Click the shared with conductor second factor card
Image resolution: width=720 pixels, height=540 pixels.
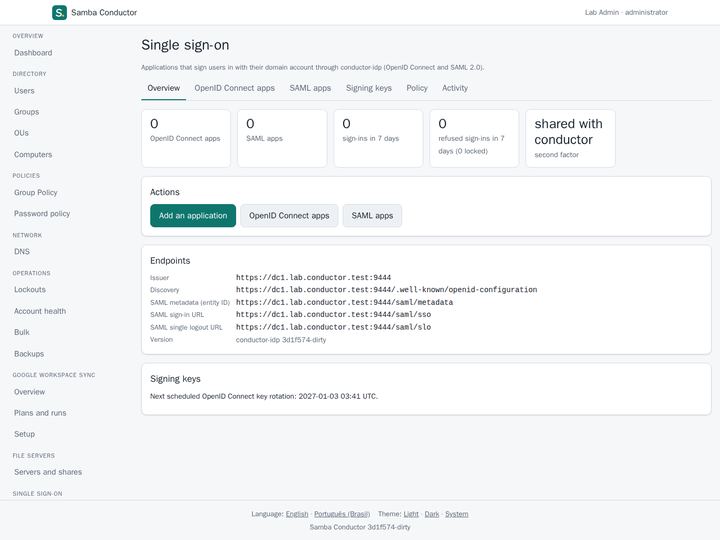pyautogui.click(x=570, y=138)
